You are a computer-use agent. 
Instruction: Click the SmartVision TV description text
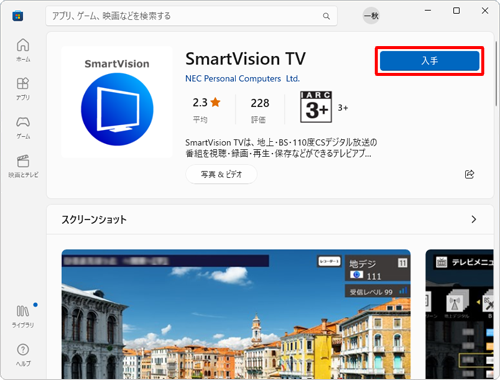(281, 148)
